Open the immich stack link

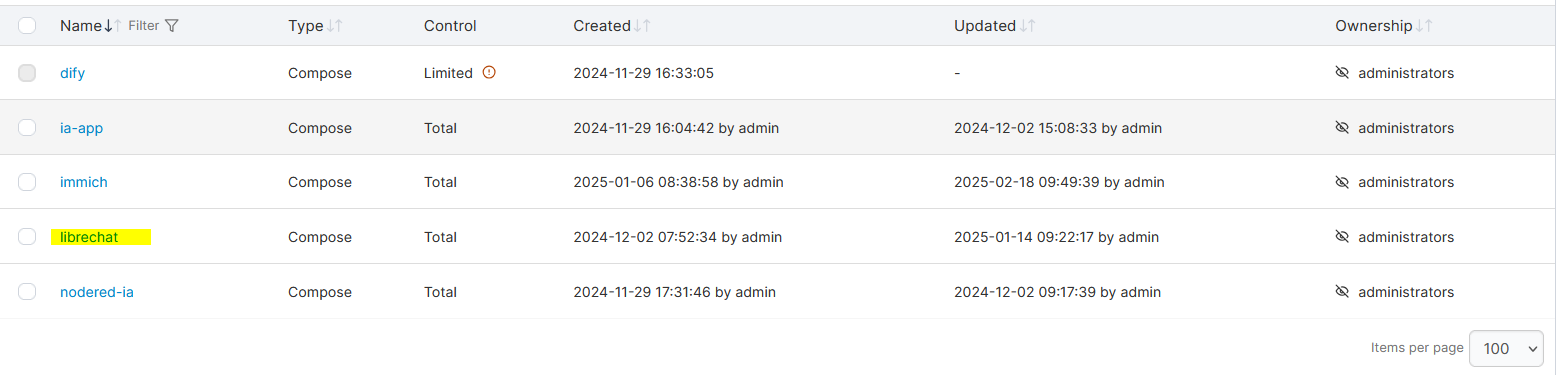[84, 182]
